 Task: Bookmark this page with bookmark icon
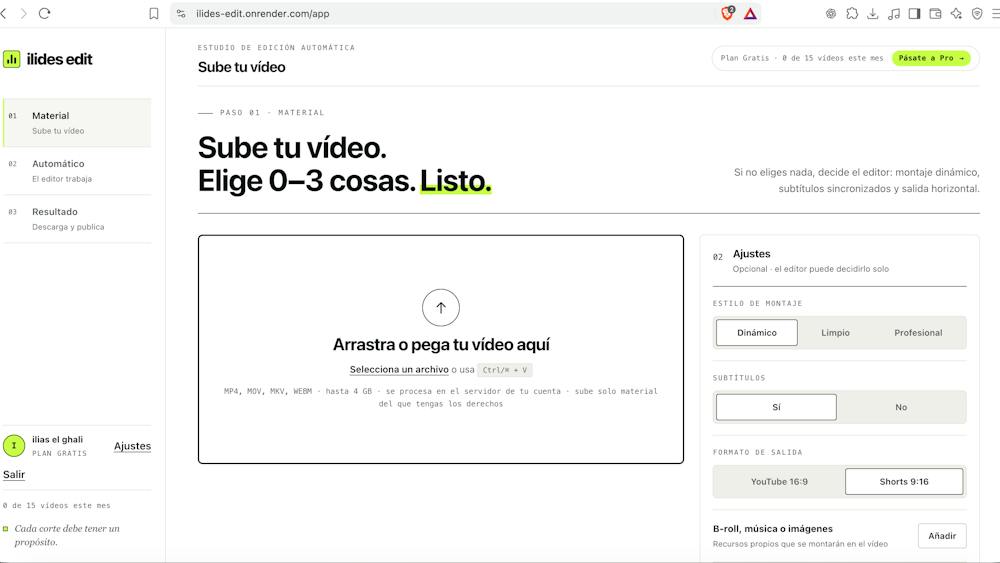pos(154,13)
